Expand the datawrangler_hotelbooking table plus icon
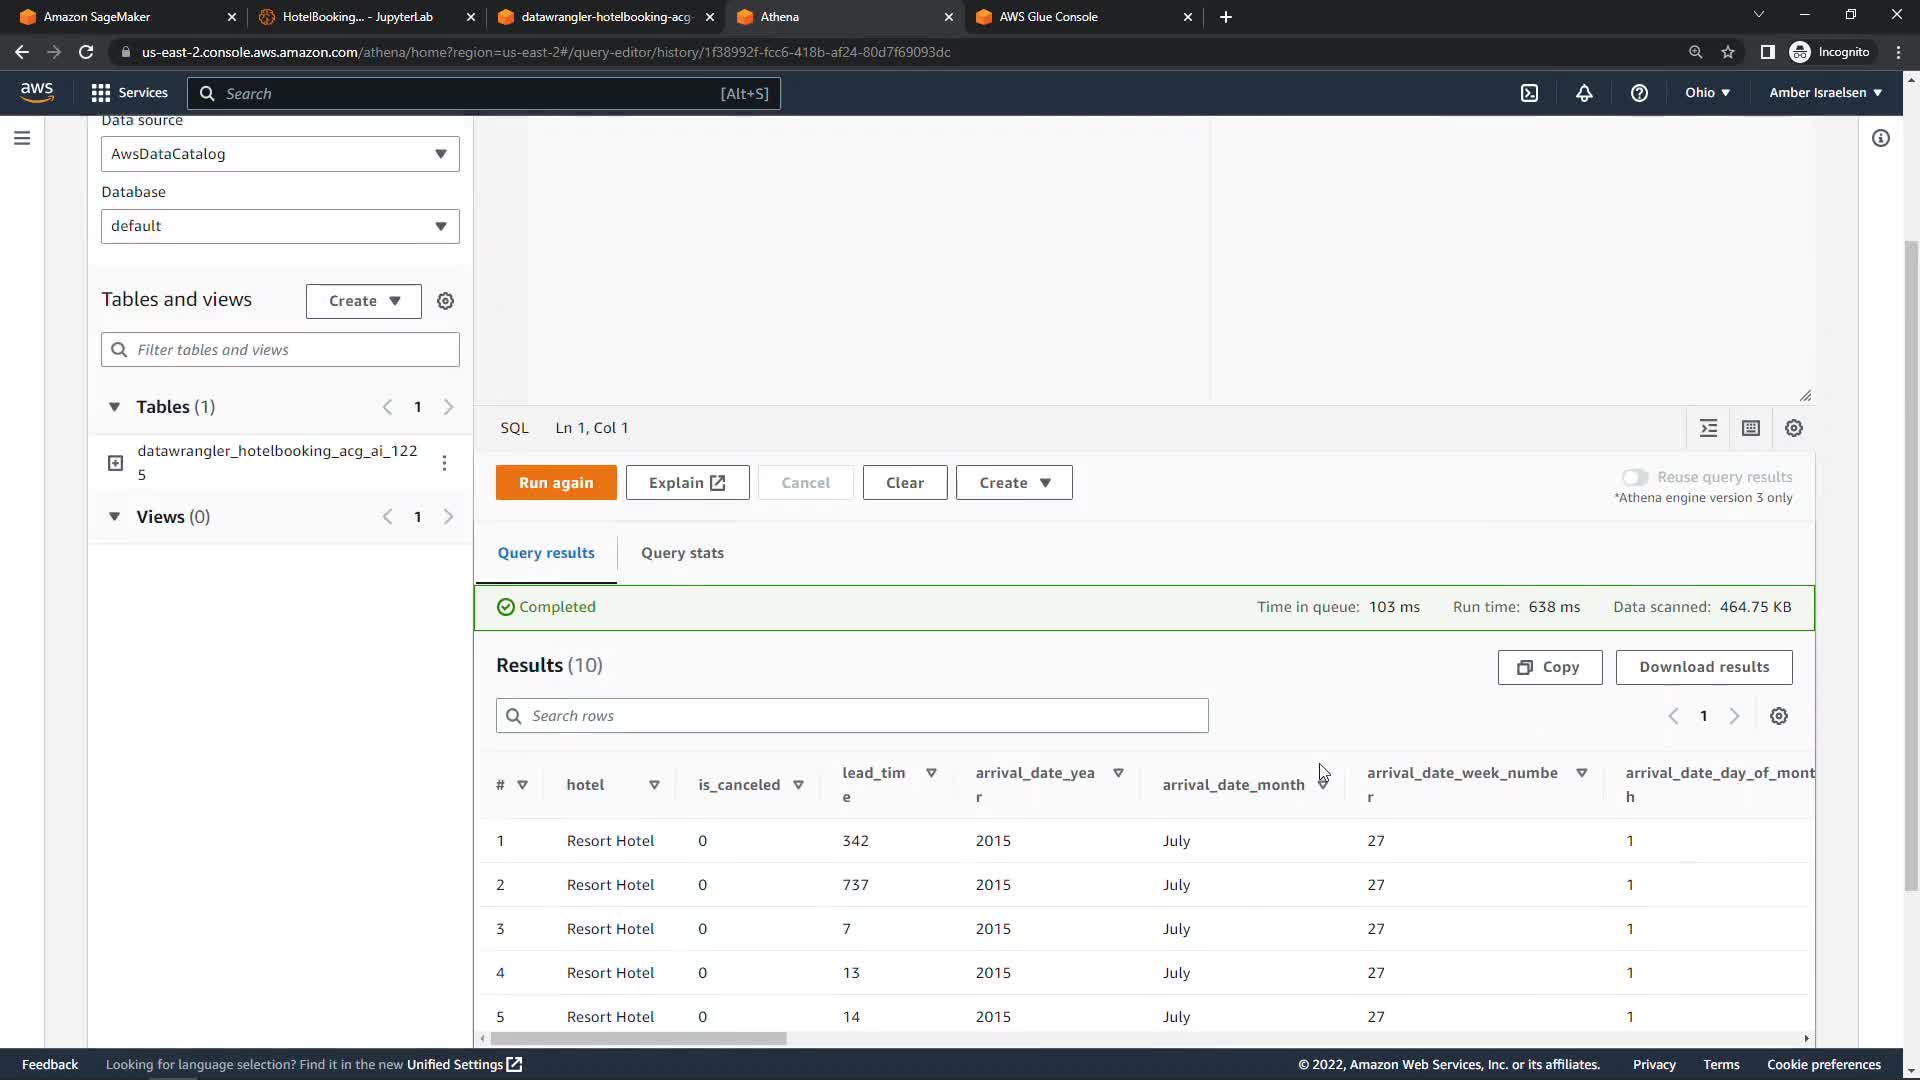1920x1080 pixels. click(x=115, y=463)
